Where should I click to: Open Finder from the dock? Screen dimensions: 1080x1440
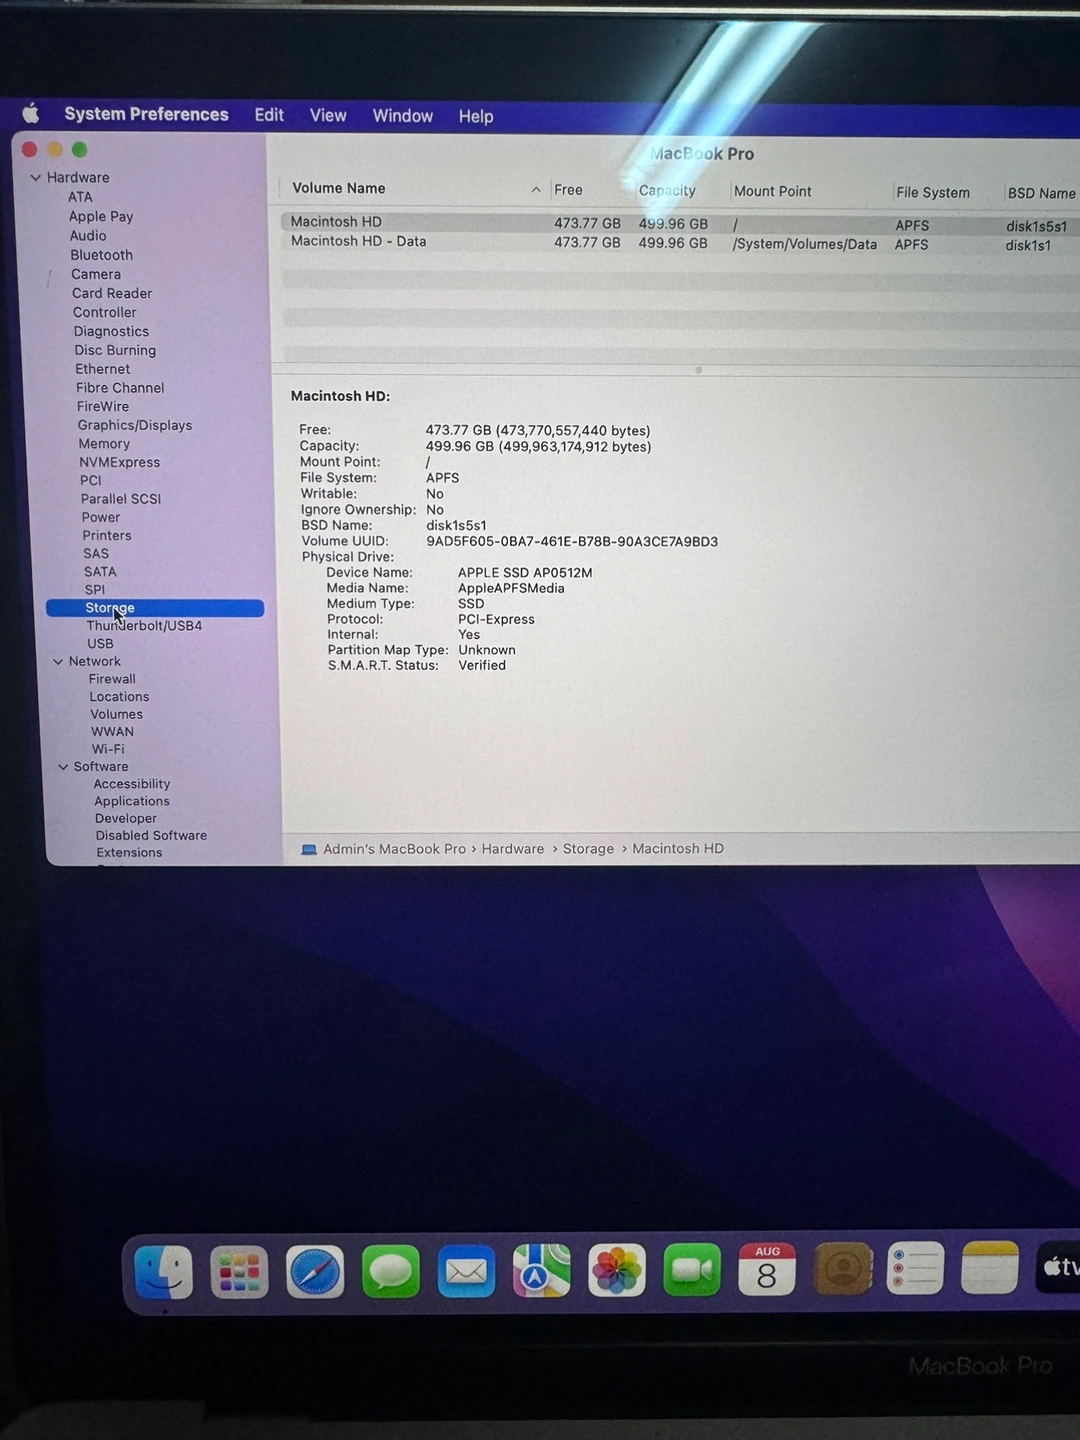(x=163, y=1271)
